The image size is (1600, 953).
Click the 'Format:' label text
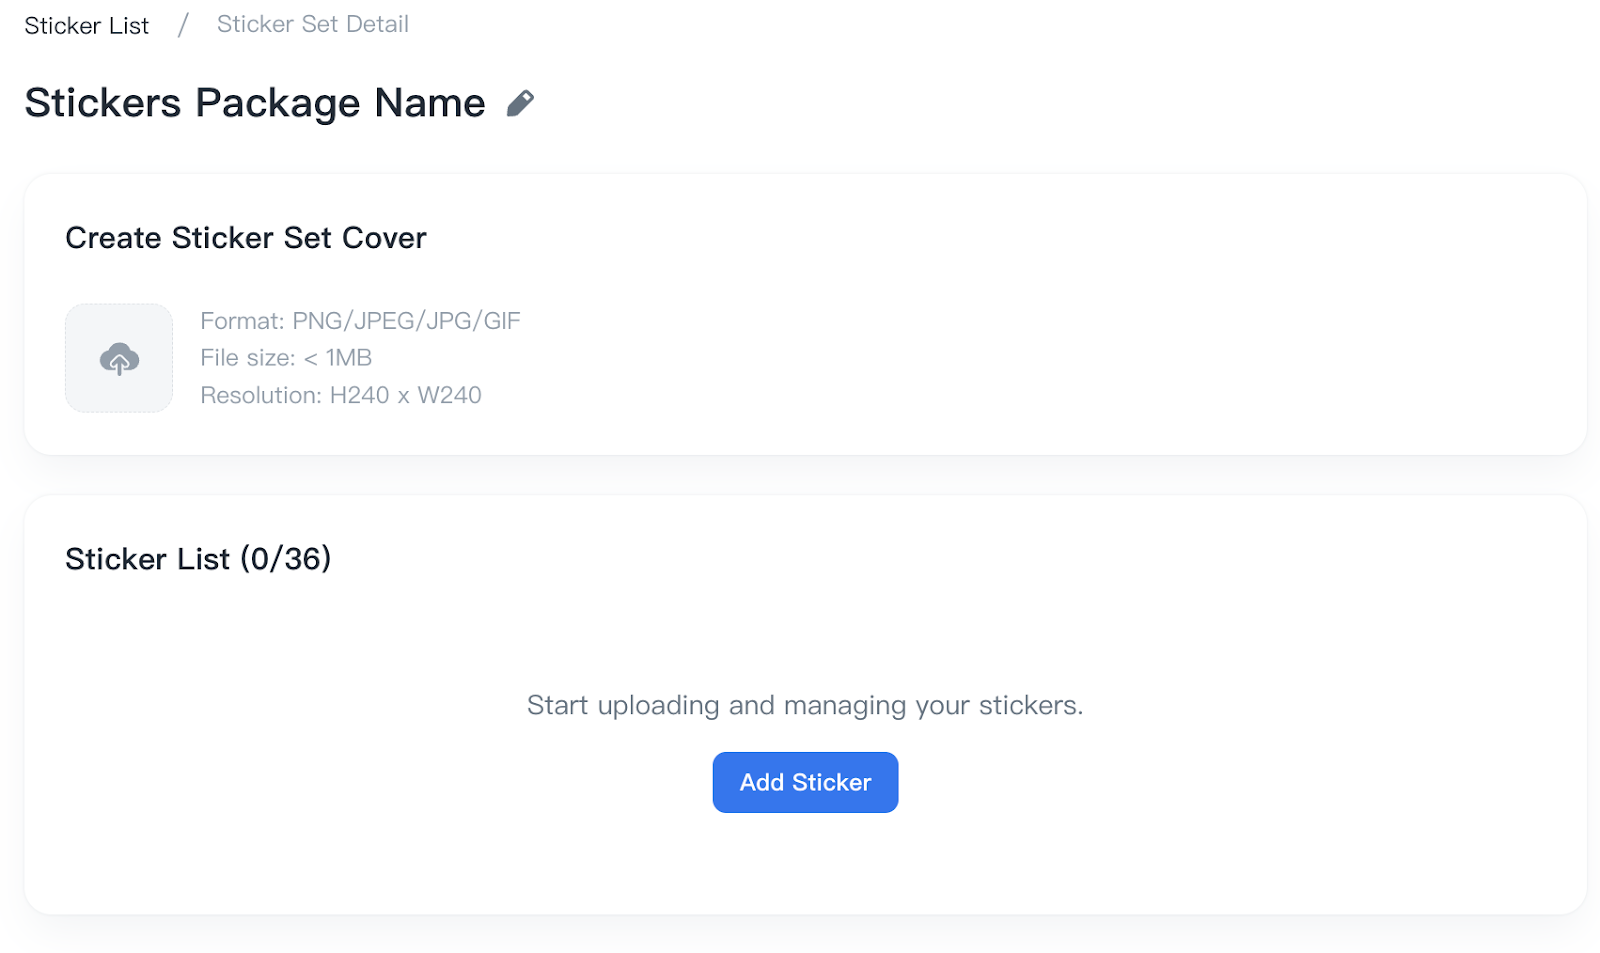pos(243,321)
